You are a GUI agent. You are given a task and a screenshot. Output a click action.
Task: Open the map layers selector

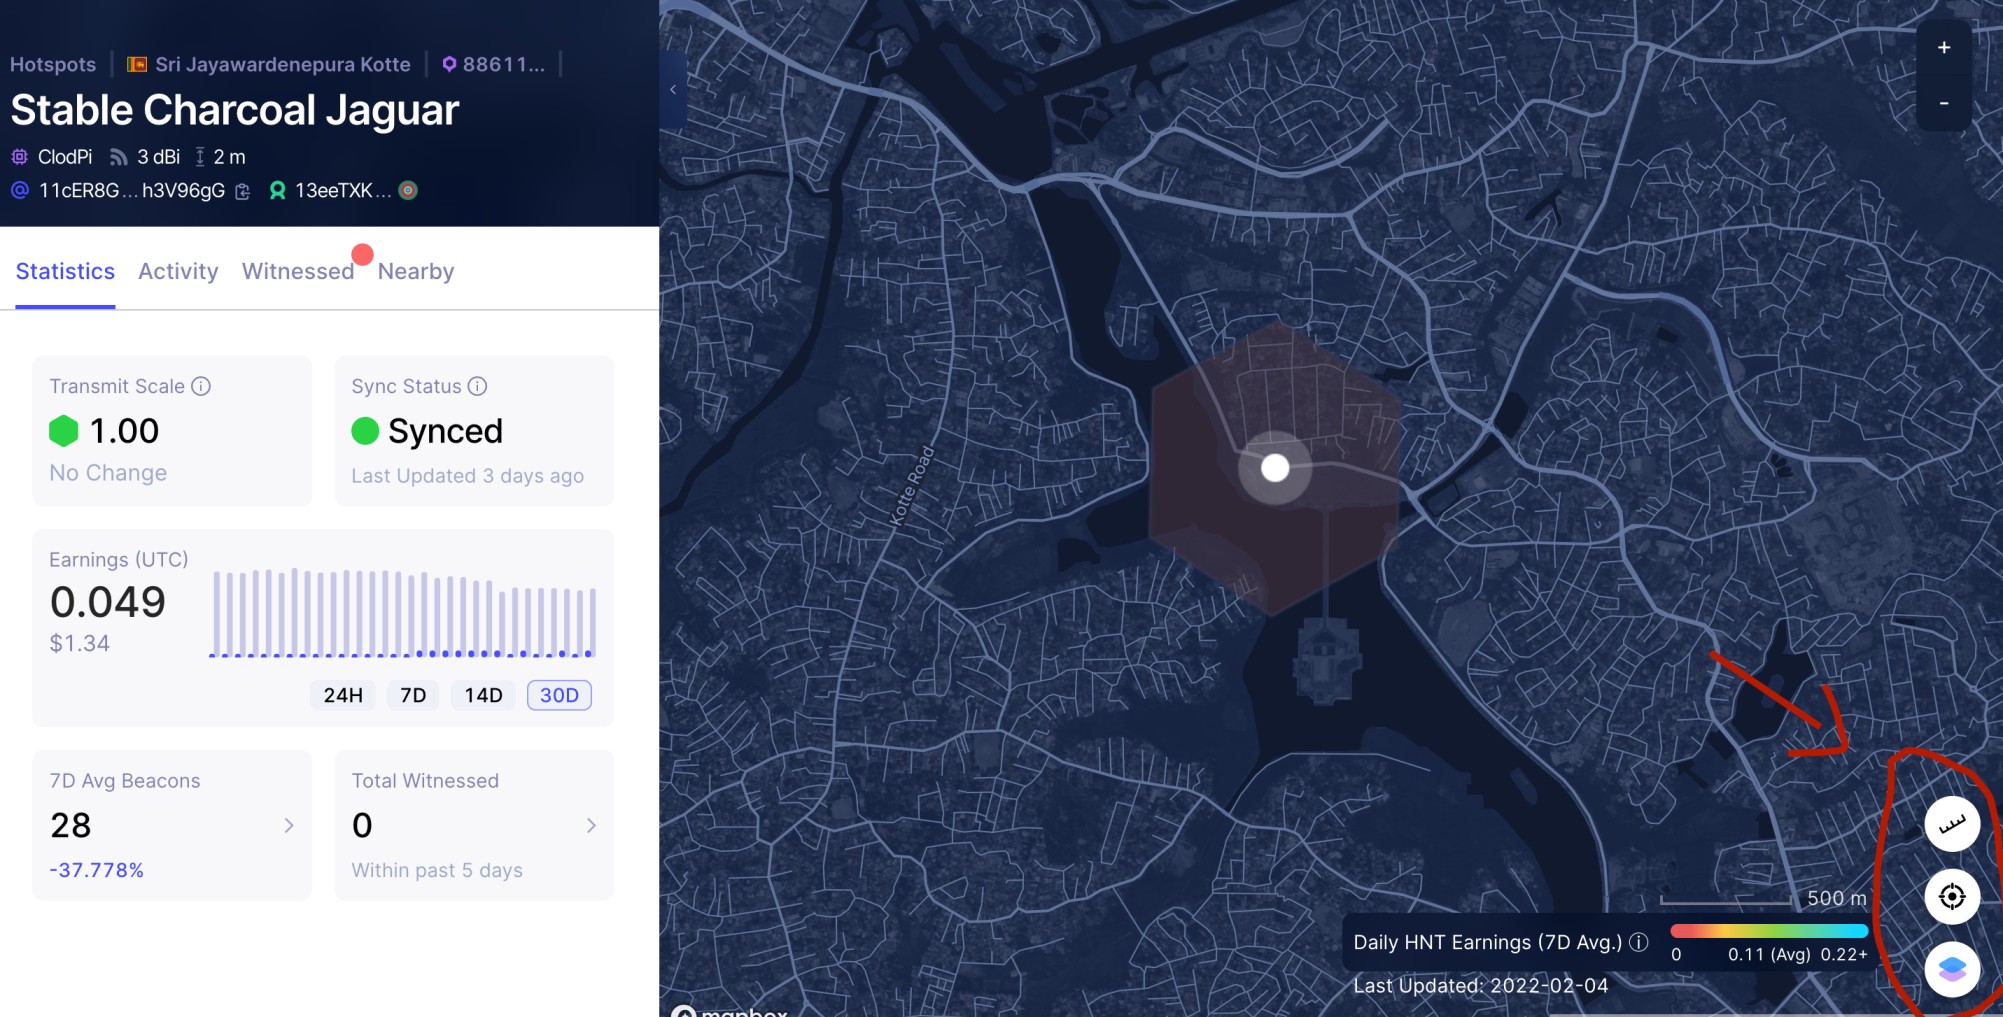coord(1952,969)
